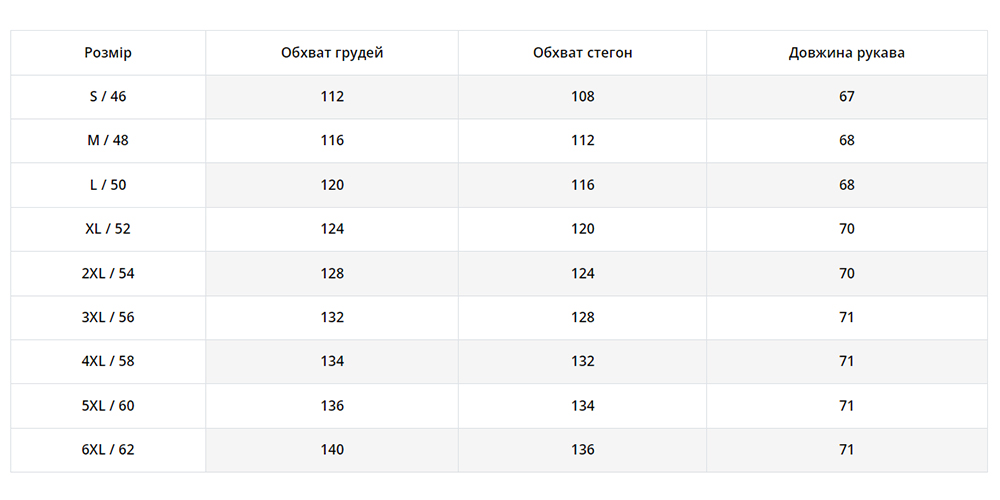
Task: Select the "M / 48" size cell
Action: coord(108,141)
